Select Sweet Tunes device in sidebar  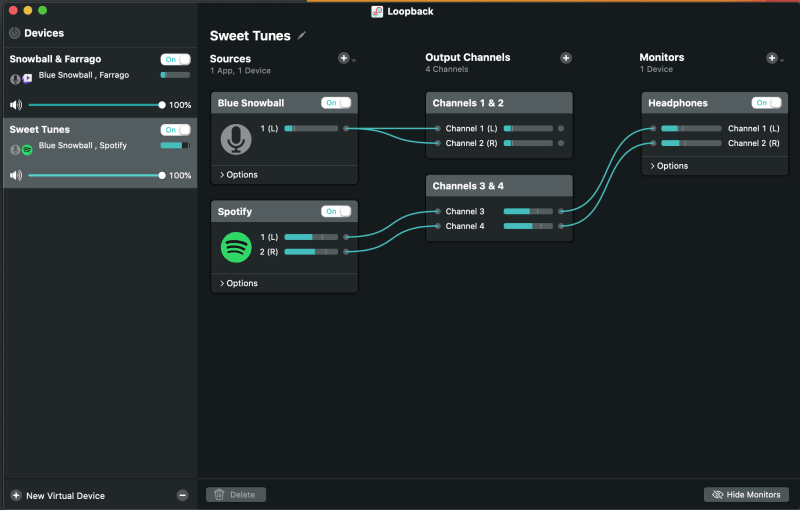point(100,153)
